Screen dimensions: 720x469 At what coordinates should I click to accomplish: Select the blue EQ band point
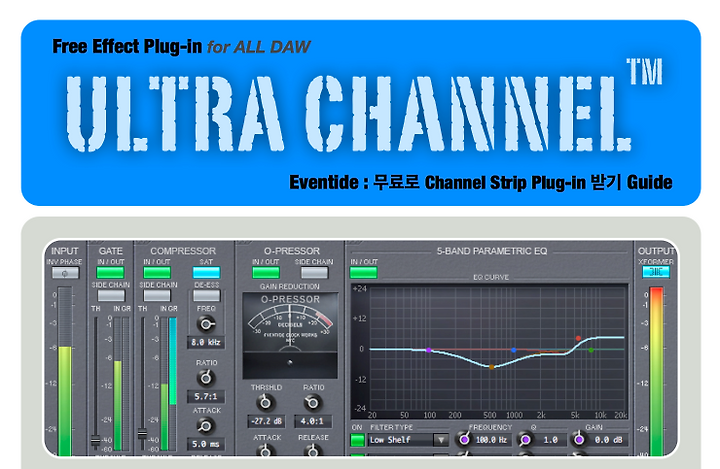514,350
